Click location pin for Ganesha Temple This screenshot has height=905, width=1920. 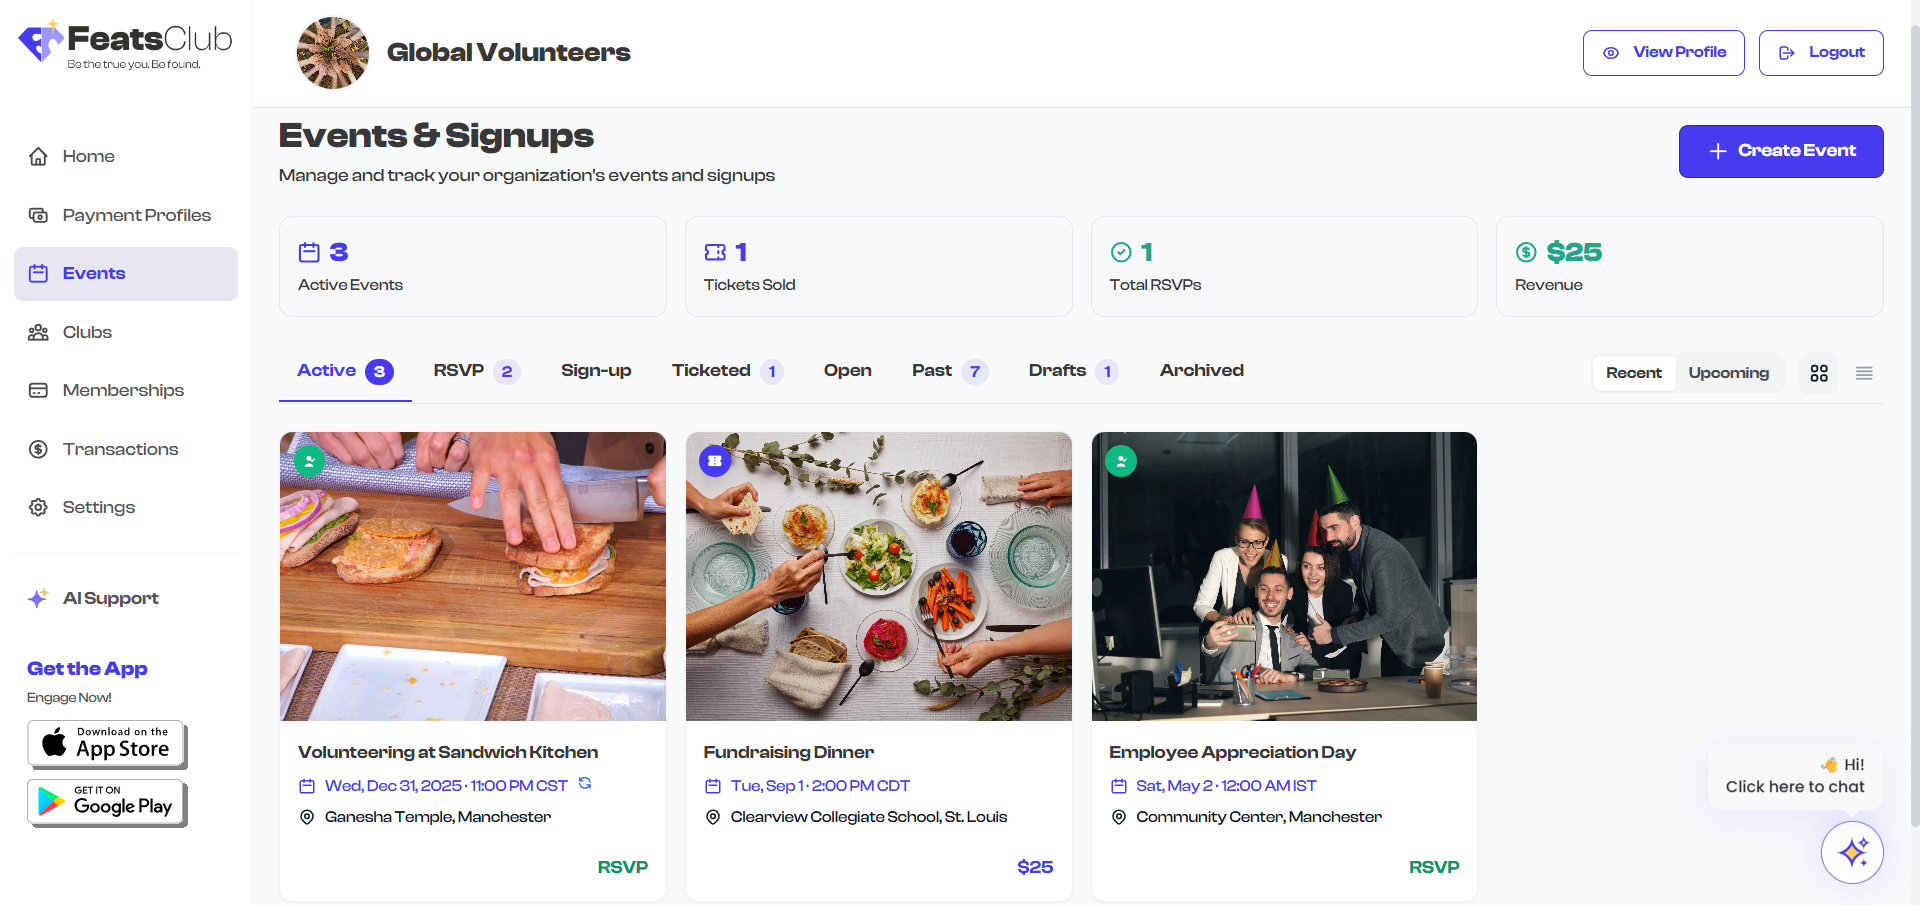(307, 817)
